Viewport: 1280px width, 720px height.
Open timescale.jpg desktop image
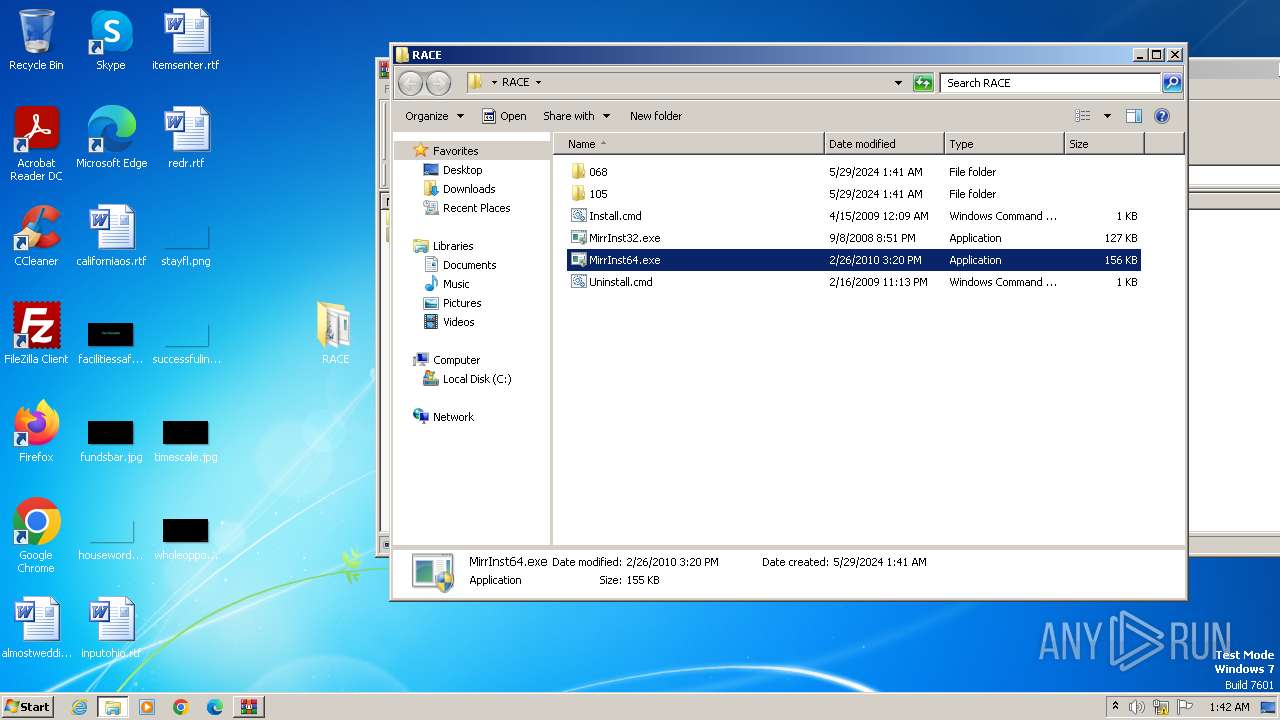coord(186,440)
